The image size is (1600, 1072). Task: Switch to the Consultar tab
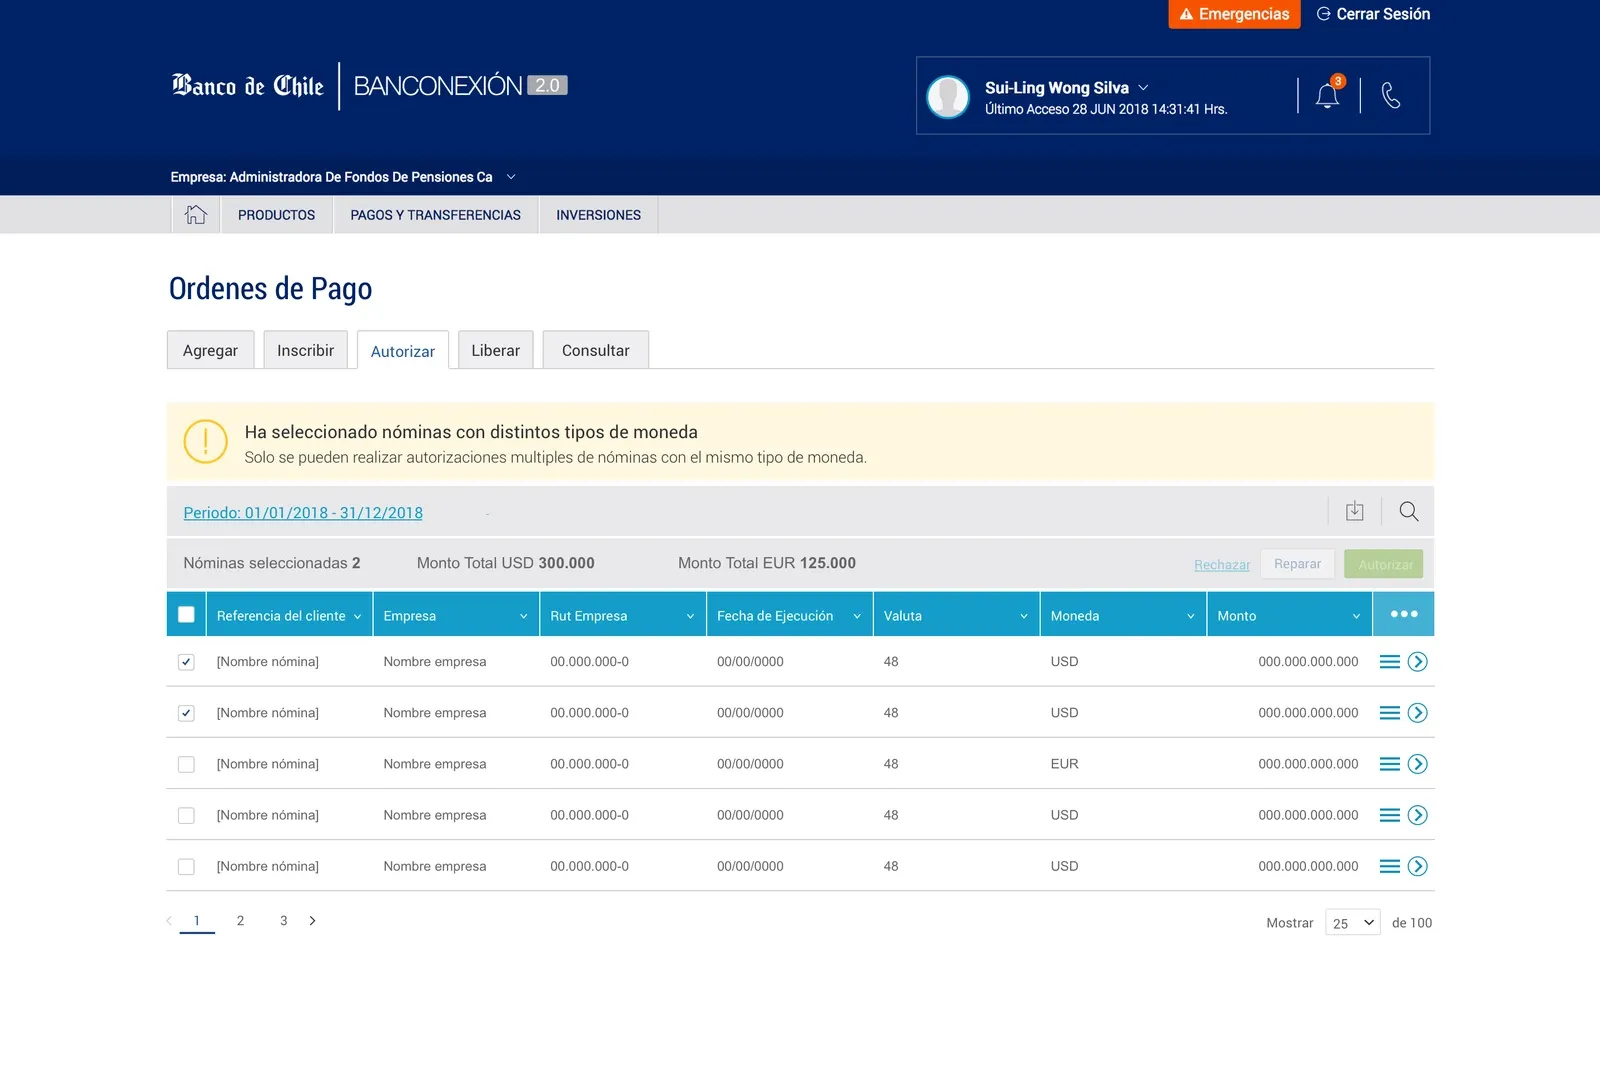point(595,350)
